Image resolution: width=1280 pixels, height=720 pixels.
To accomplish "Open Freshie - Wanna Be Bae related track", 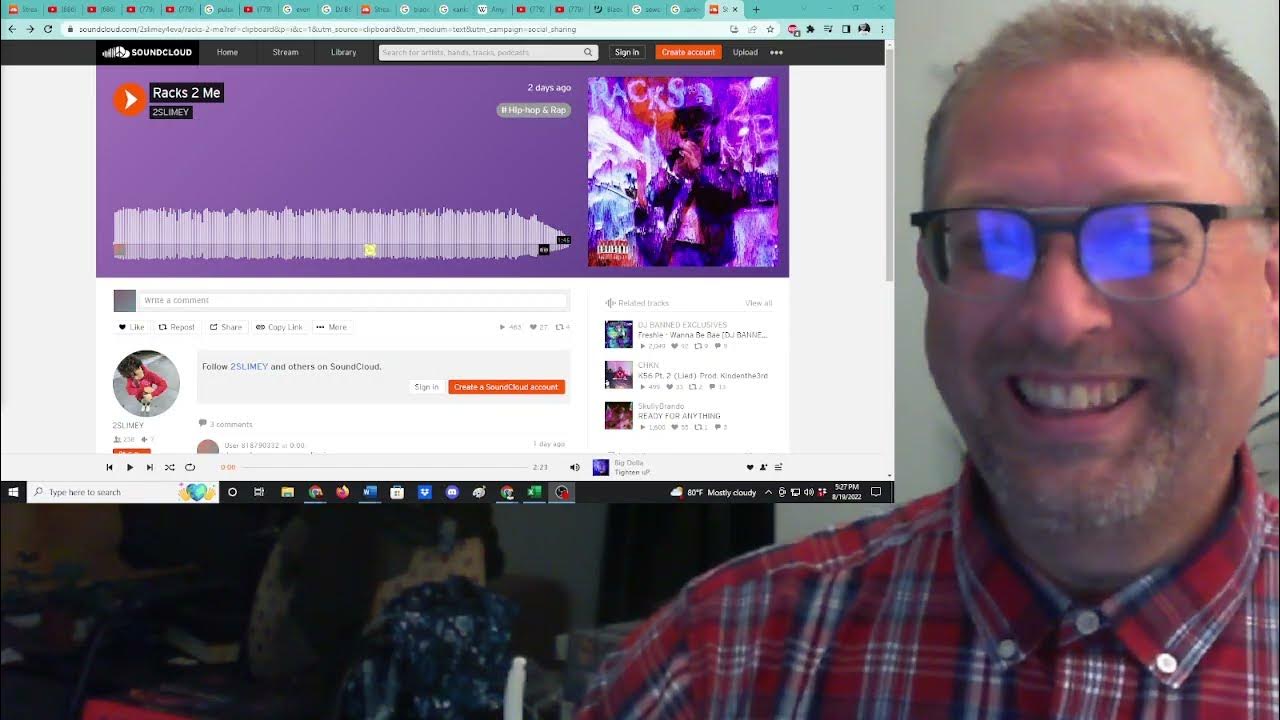I will [702, 335].
